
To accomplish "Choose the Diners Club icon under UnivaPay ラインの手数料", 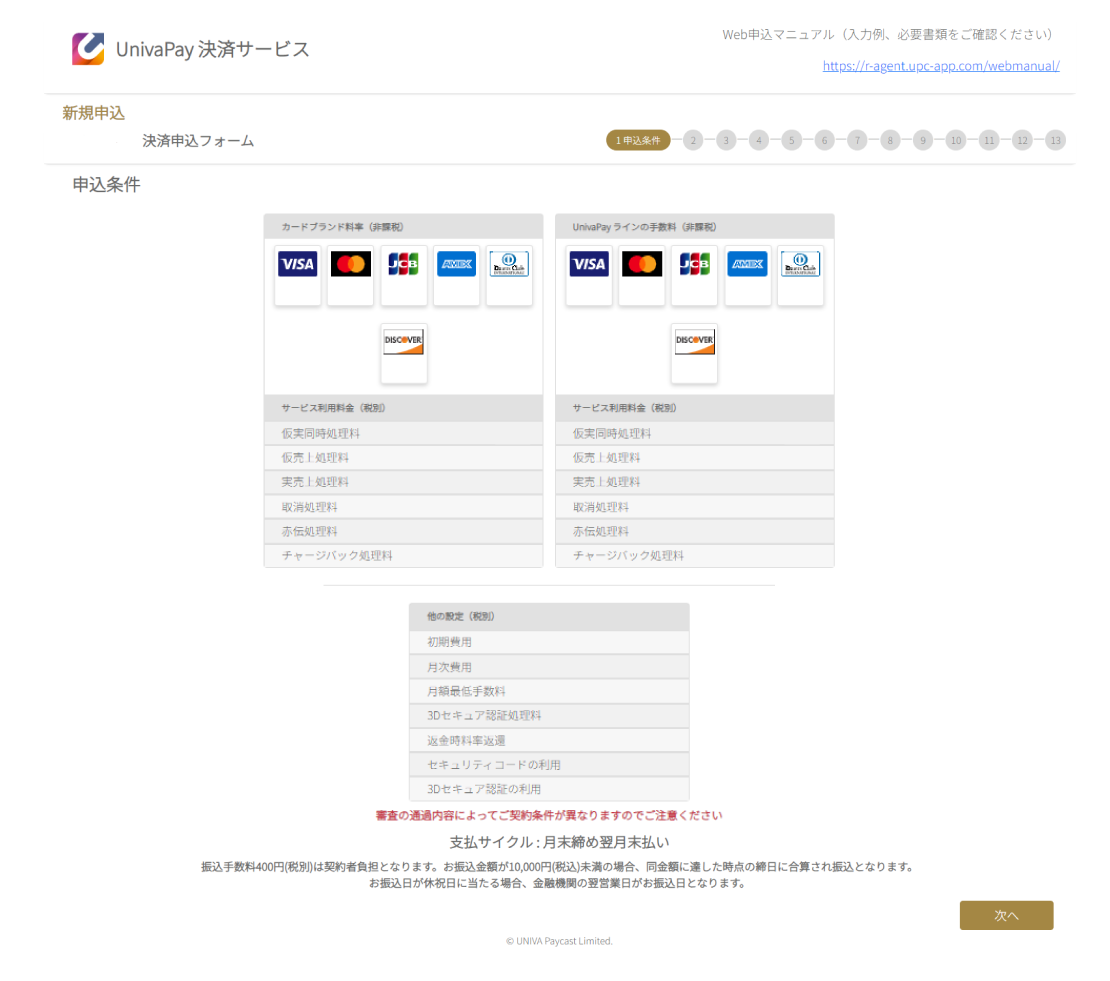I will click(x=801, y=264).
